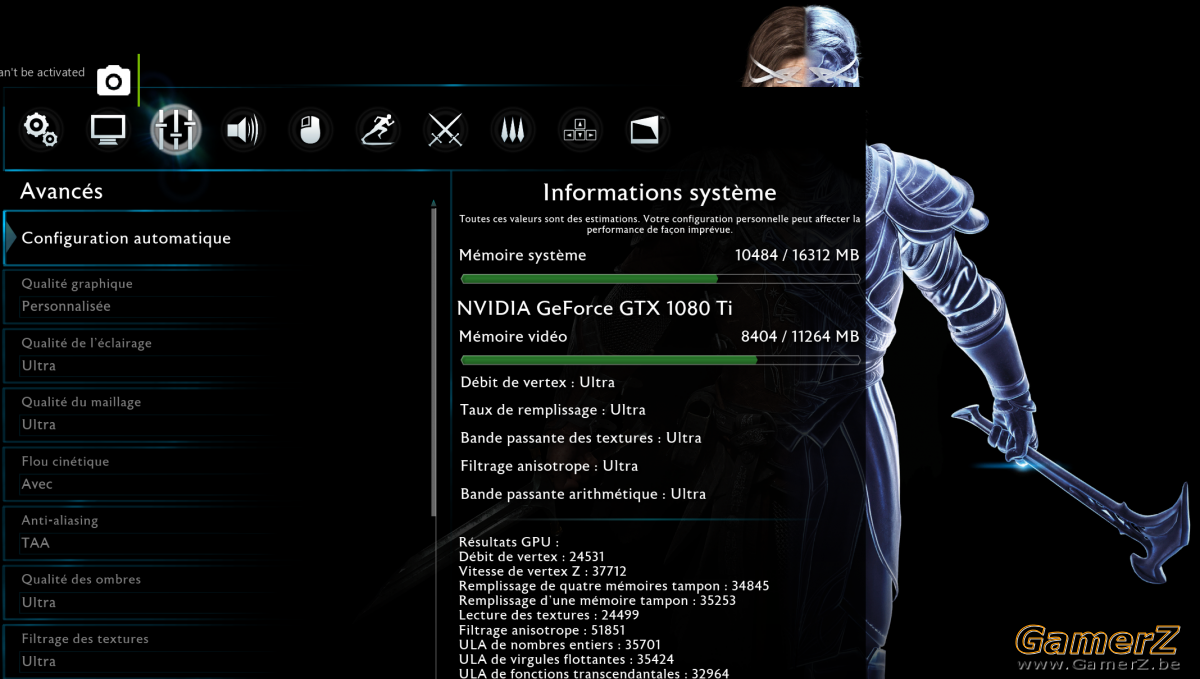This screenshot has width=1200, height=679.
Task: Click Vitesse de vertex Z : 37712
Action: tap(542, 572)
